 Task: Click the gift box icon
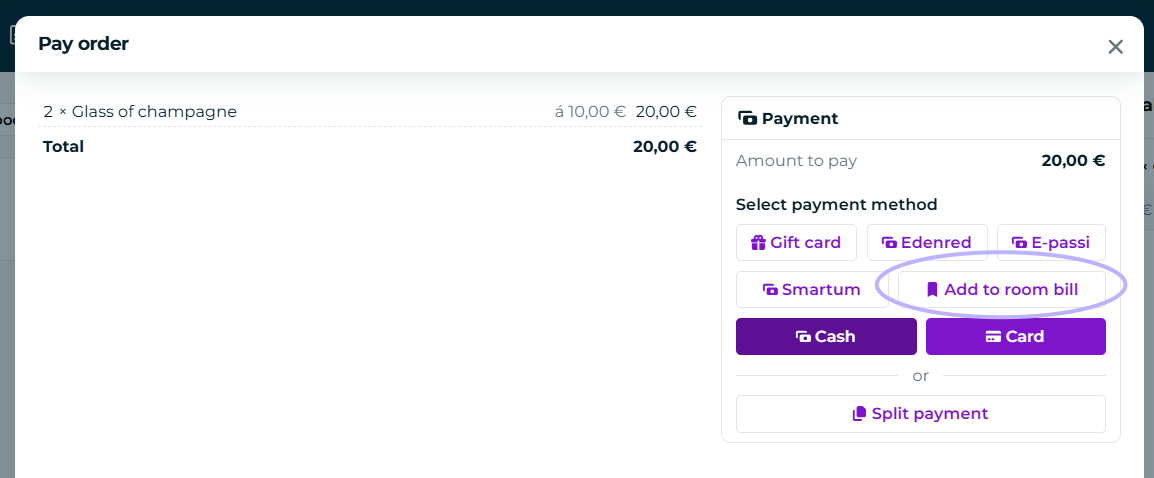coord(758,242)
